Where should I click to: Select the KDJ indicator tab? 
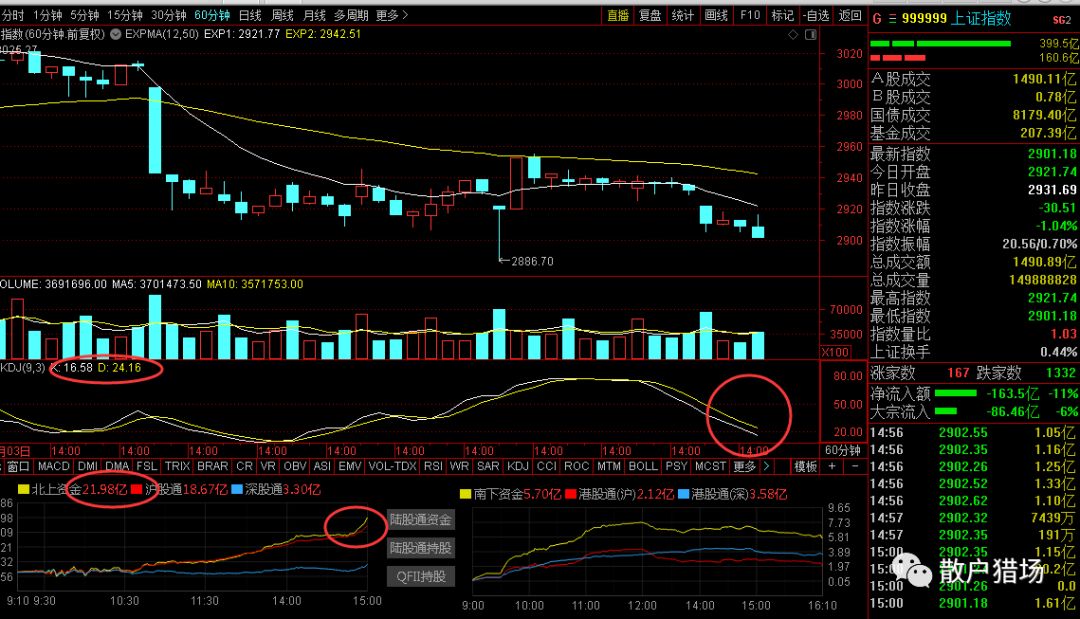(x=518, y=466)
